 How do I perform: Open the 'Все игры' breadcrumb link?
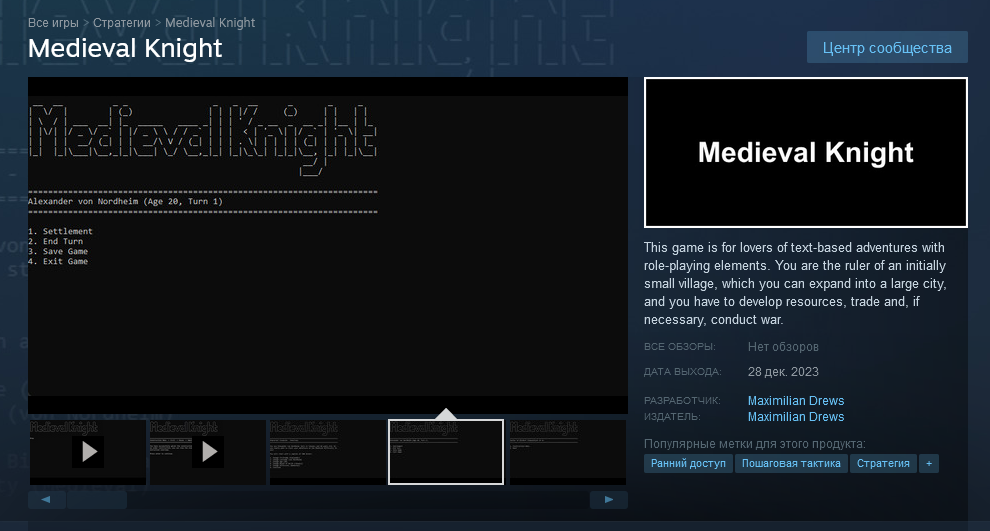(x=53, y=23)
